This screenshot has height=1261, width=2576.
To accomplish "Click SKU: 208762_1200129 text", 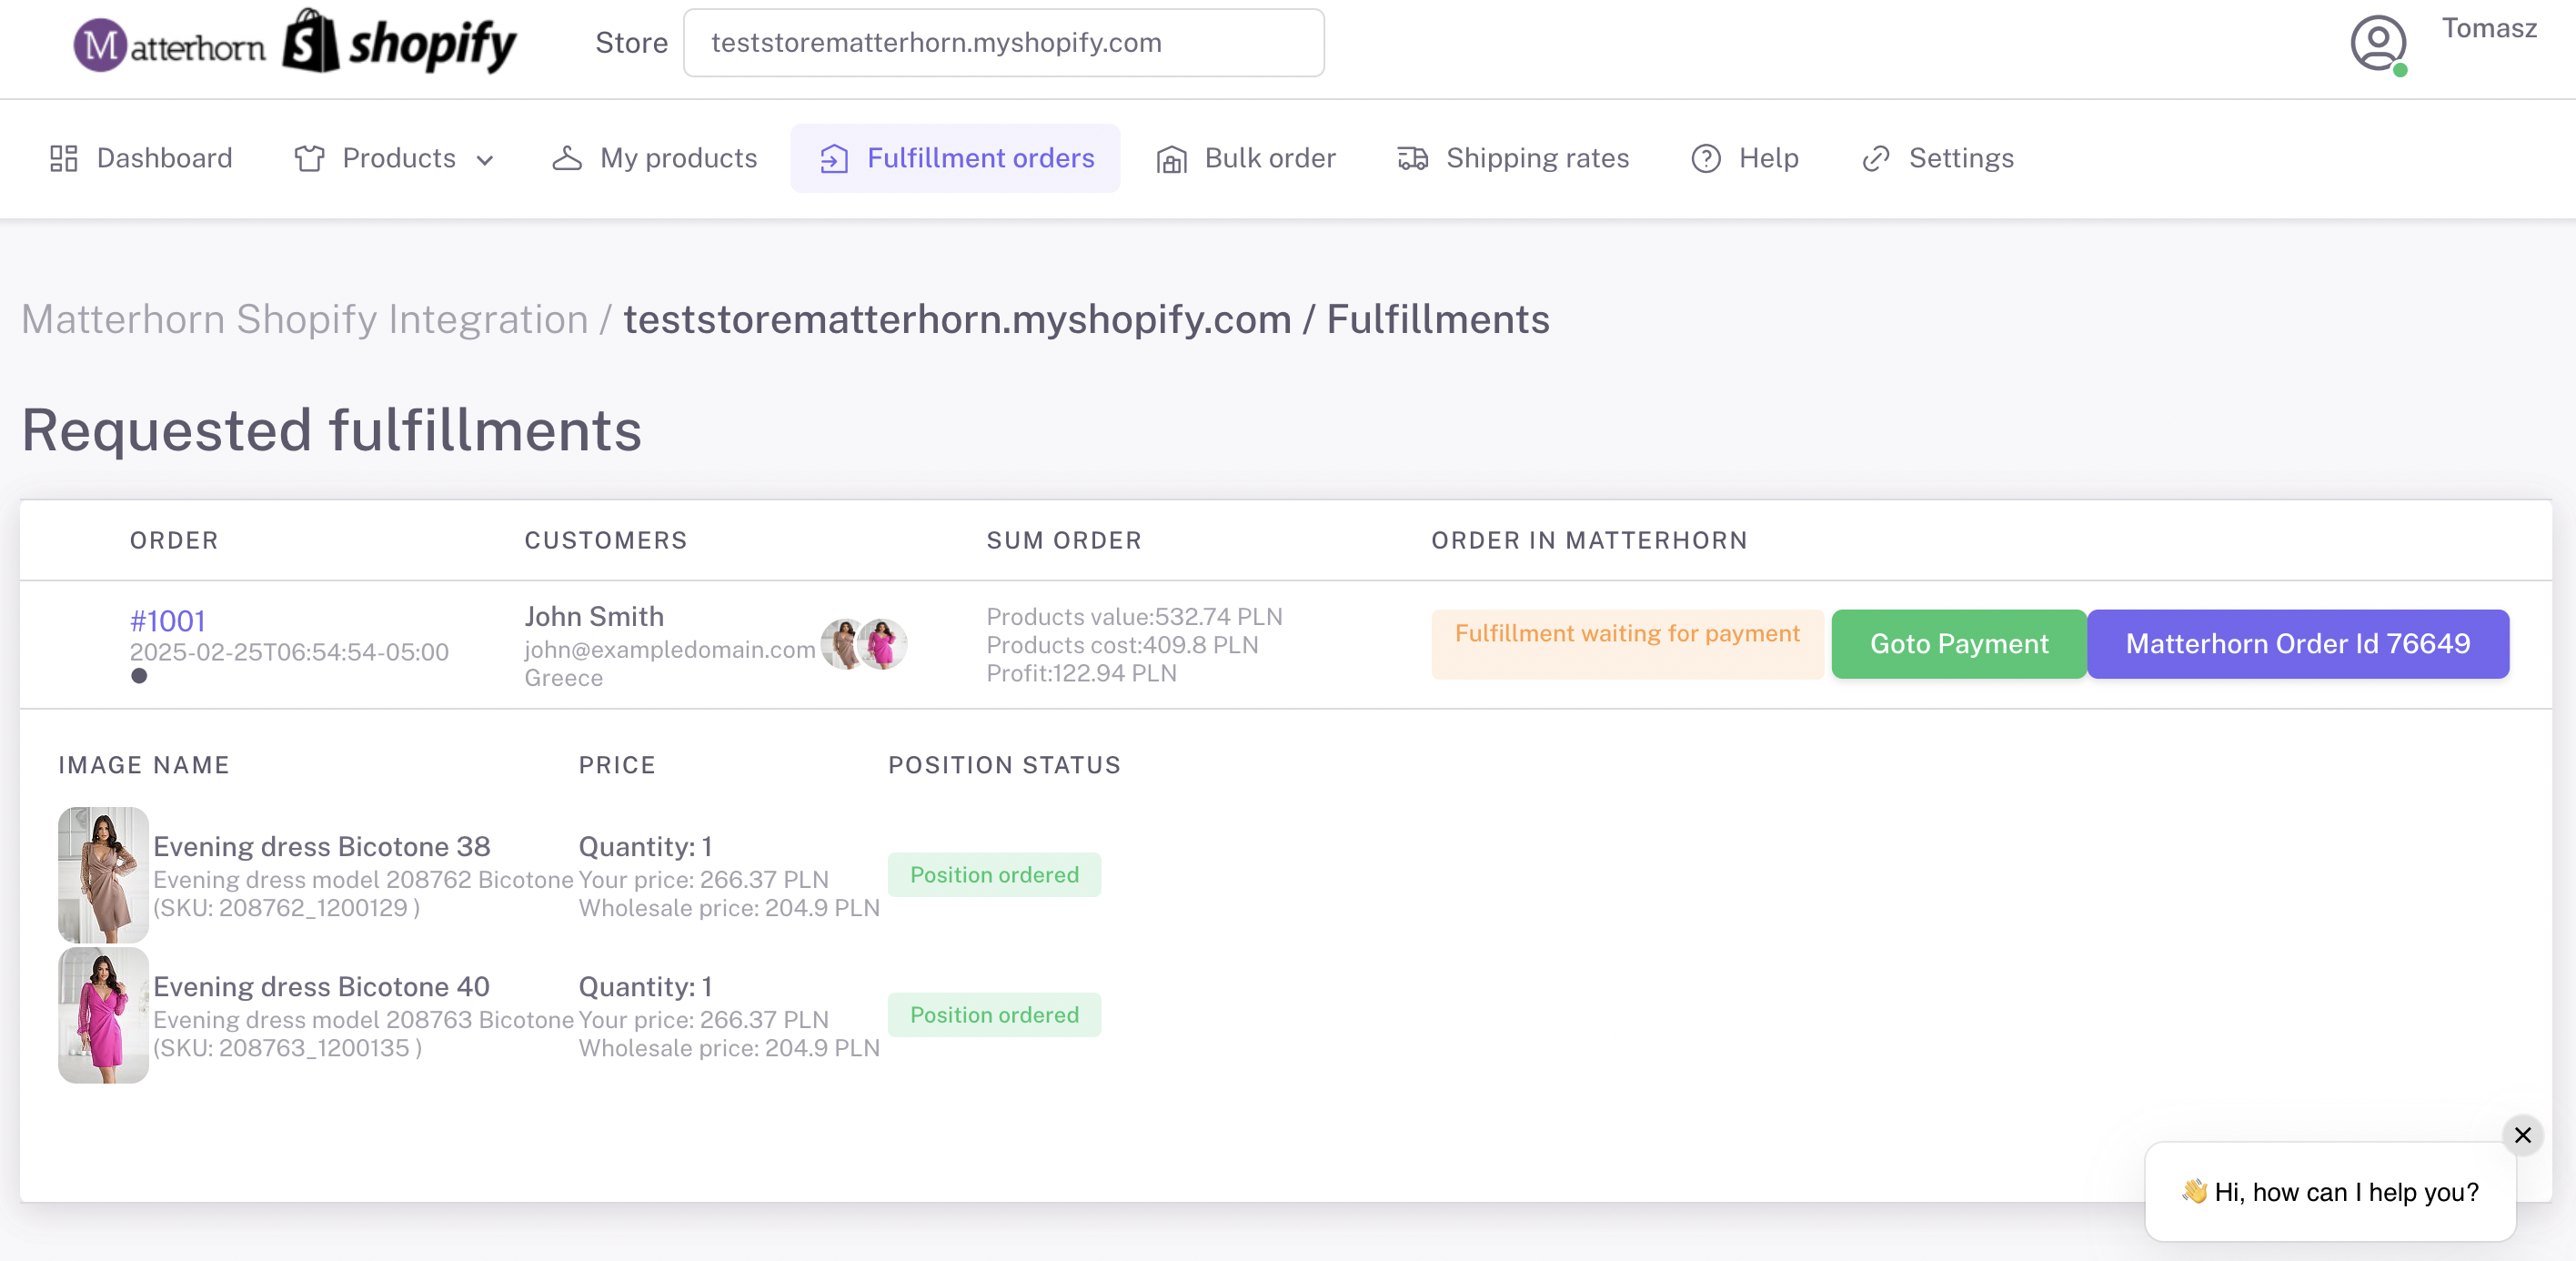I will click(286, 908).
